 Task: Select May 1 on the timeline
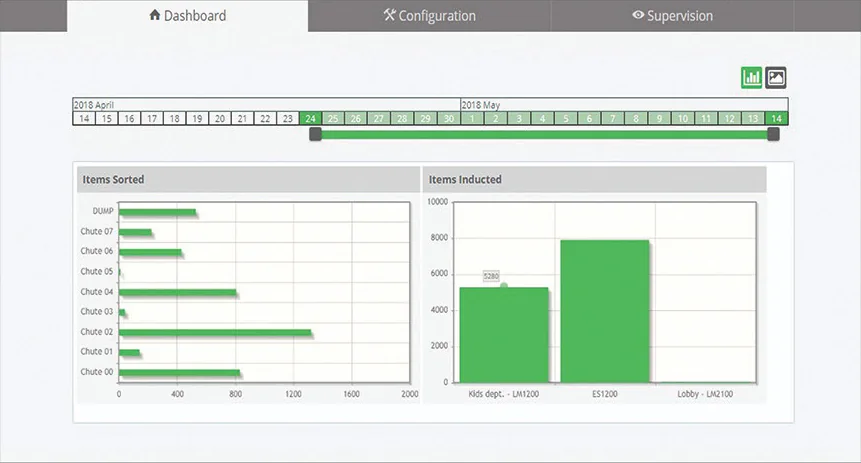click(x=472, y=118)
